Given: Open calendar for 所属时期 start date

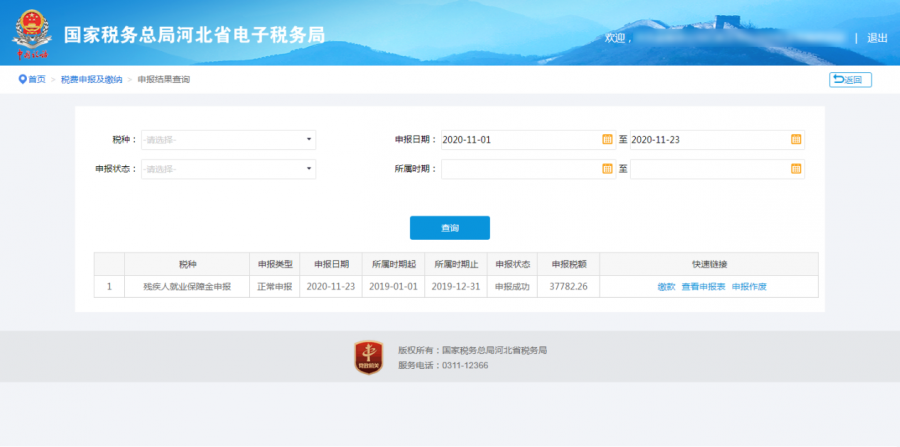Looking at the screenshot, I should click(x=607, y=169).
